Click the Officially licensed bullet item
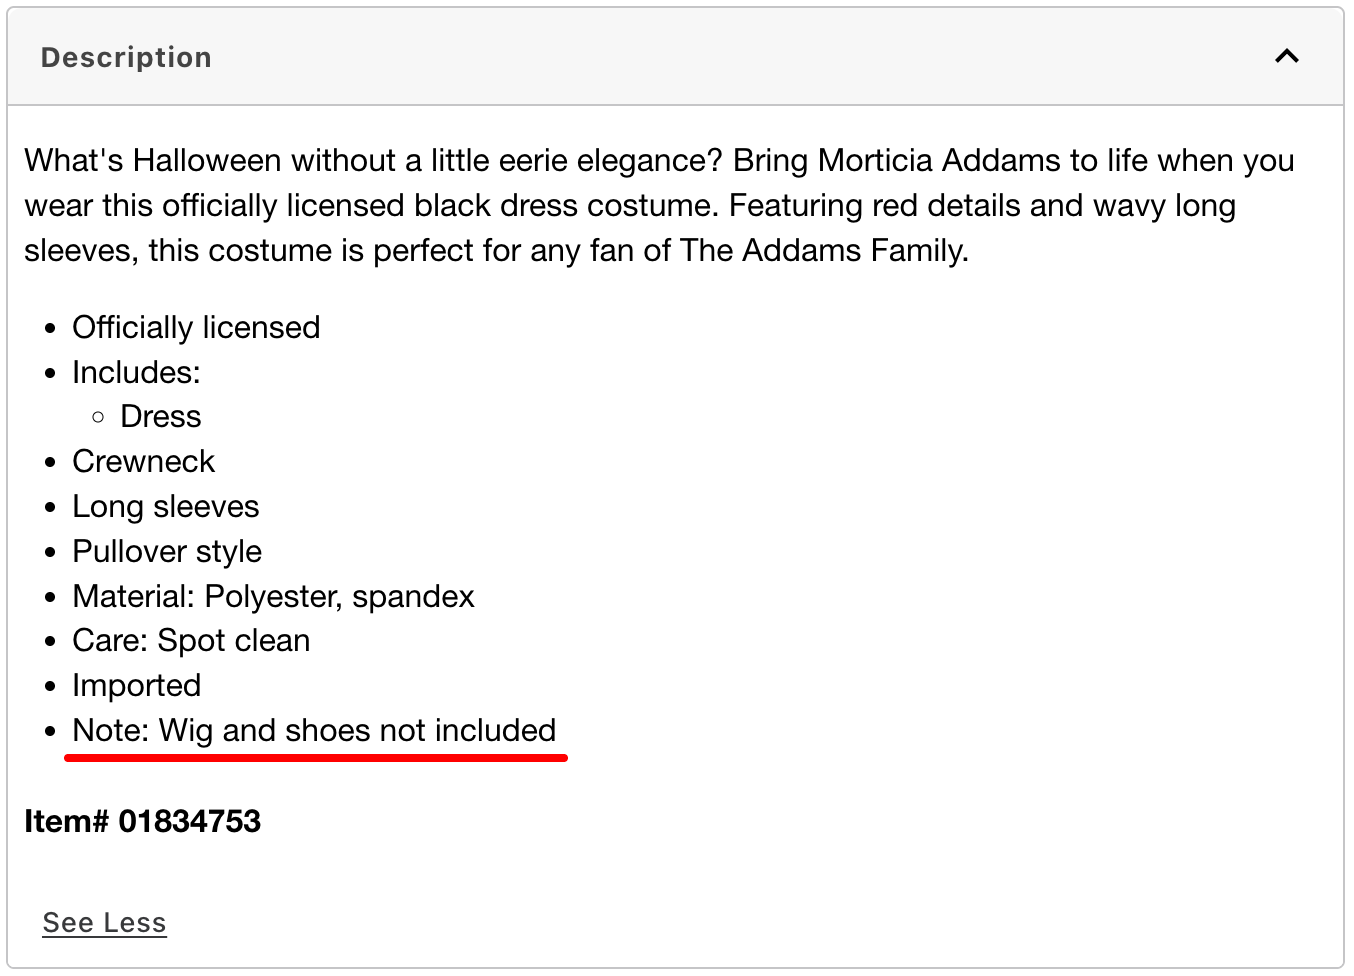1354x976 pixels. pos(196,327)
